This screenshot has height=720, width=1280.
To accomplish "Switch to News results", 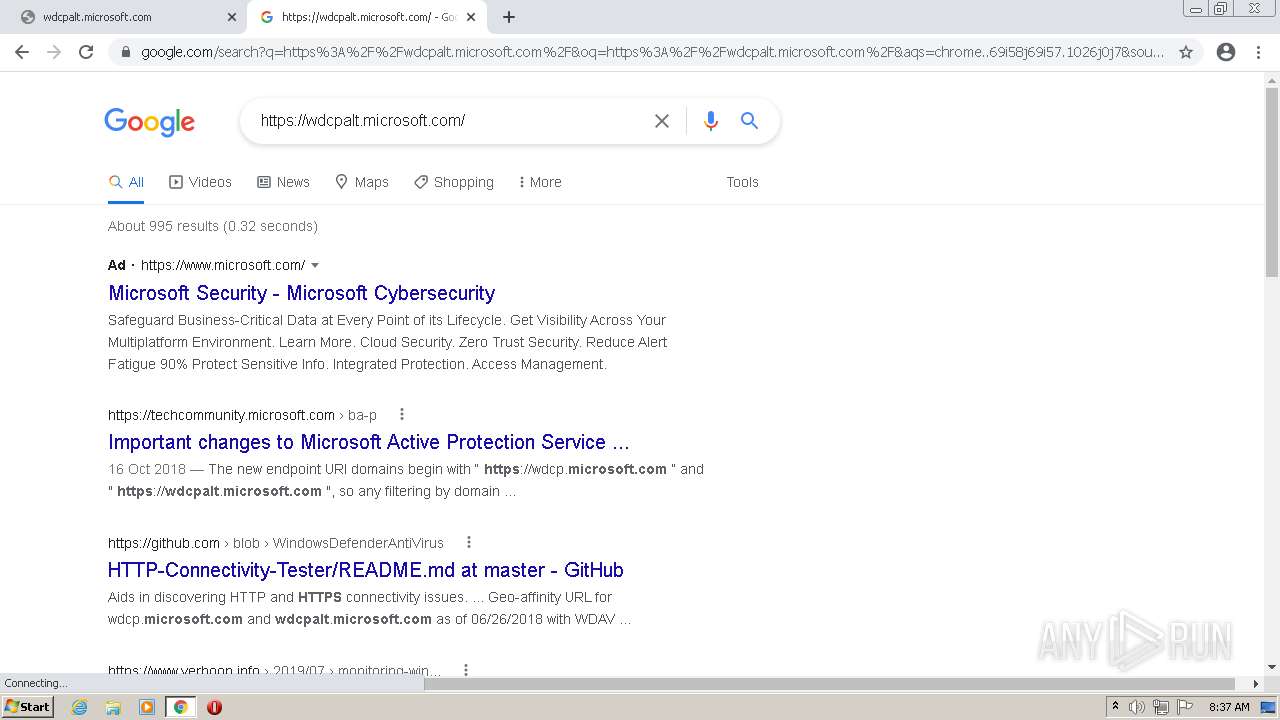I will (283, 182).
